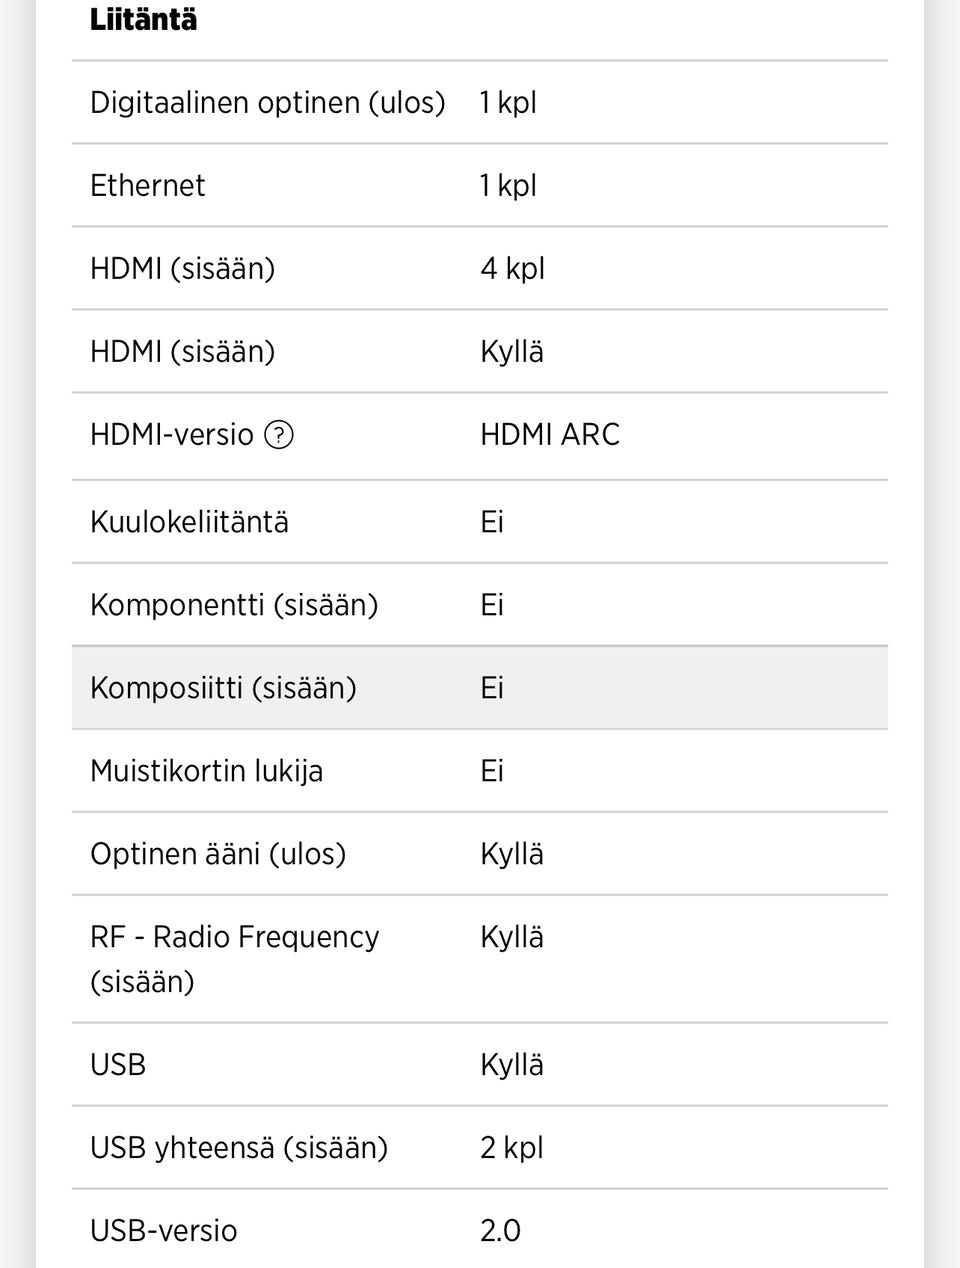
Task: Click the Optinen ääni (ulos) row label
Action: [x=217, y=854]
